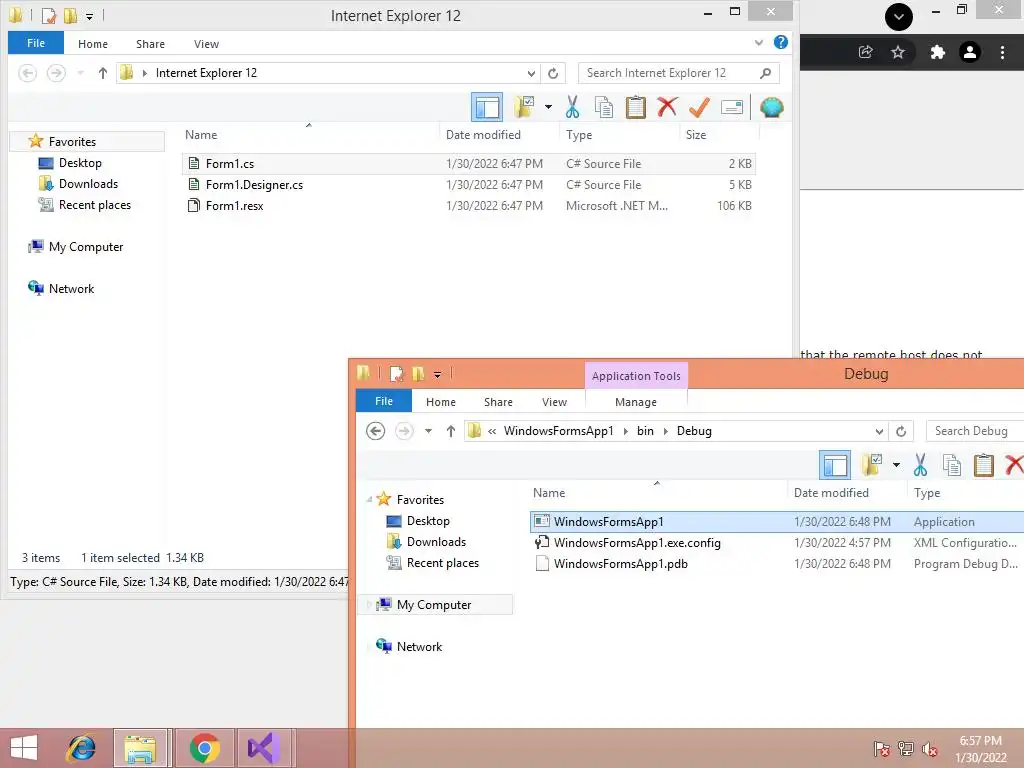Switch to Google Chrome from the taskbar
The height and width of the screenshot is (768, 1024).
204,748
